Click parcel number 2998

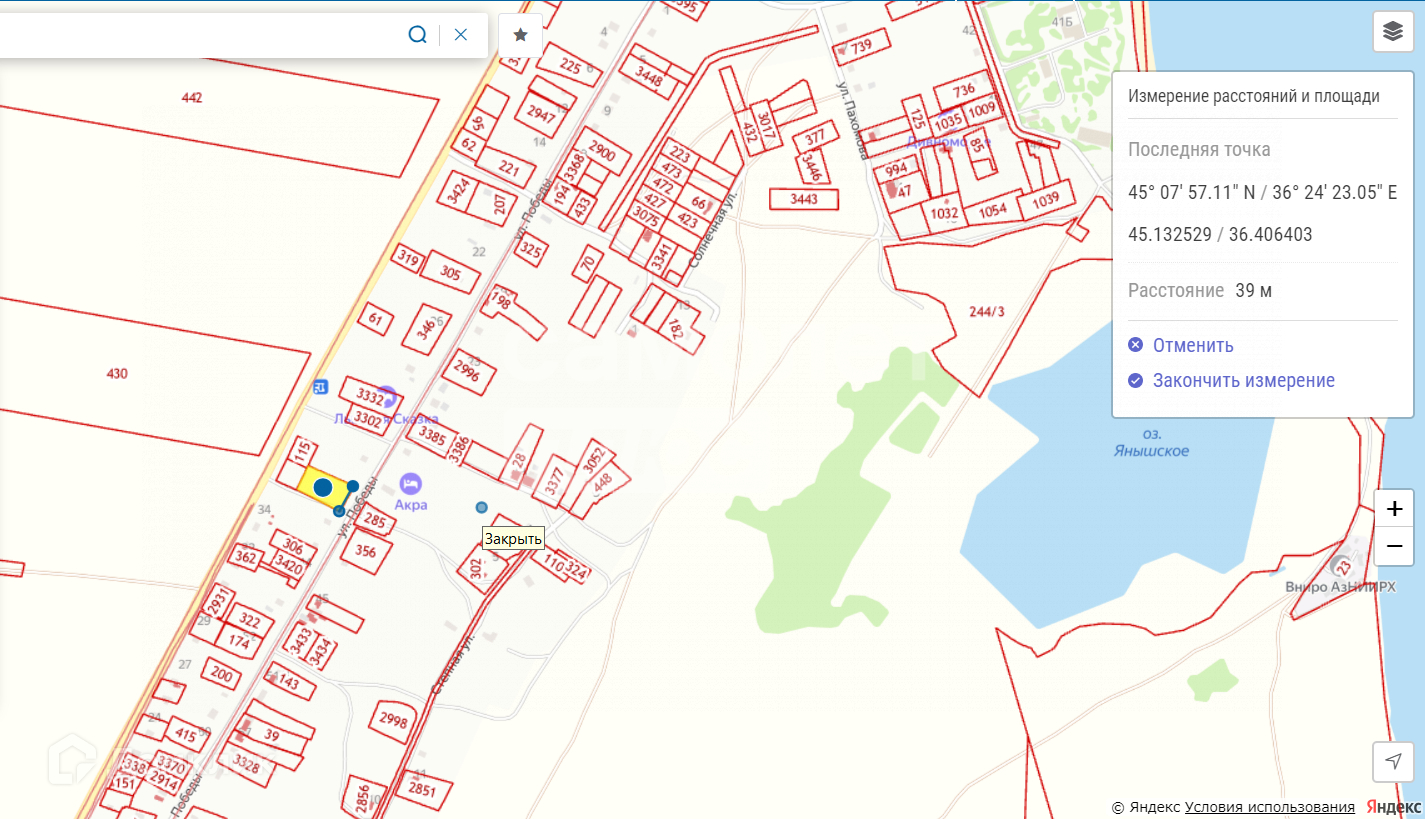[393, 720]
